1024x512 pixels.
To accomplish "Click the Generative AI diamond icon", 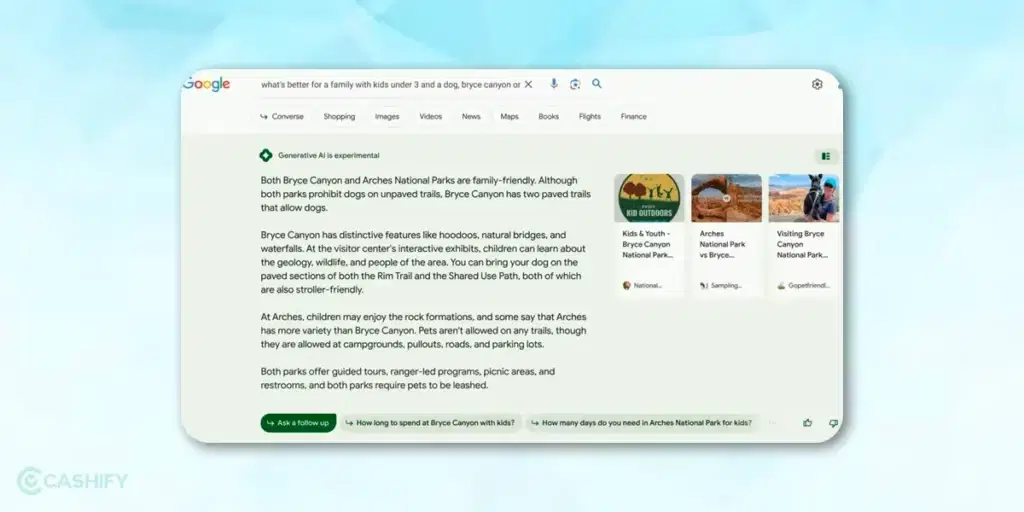I will pos(266,155).
